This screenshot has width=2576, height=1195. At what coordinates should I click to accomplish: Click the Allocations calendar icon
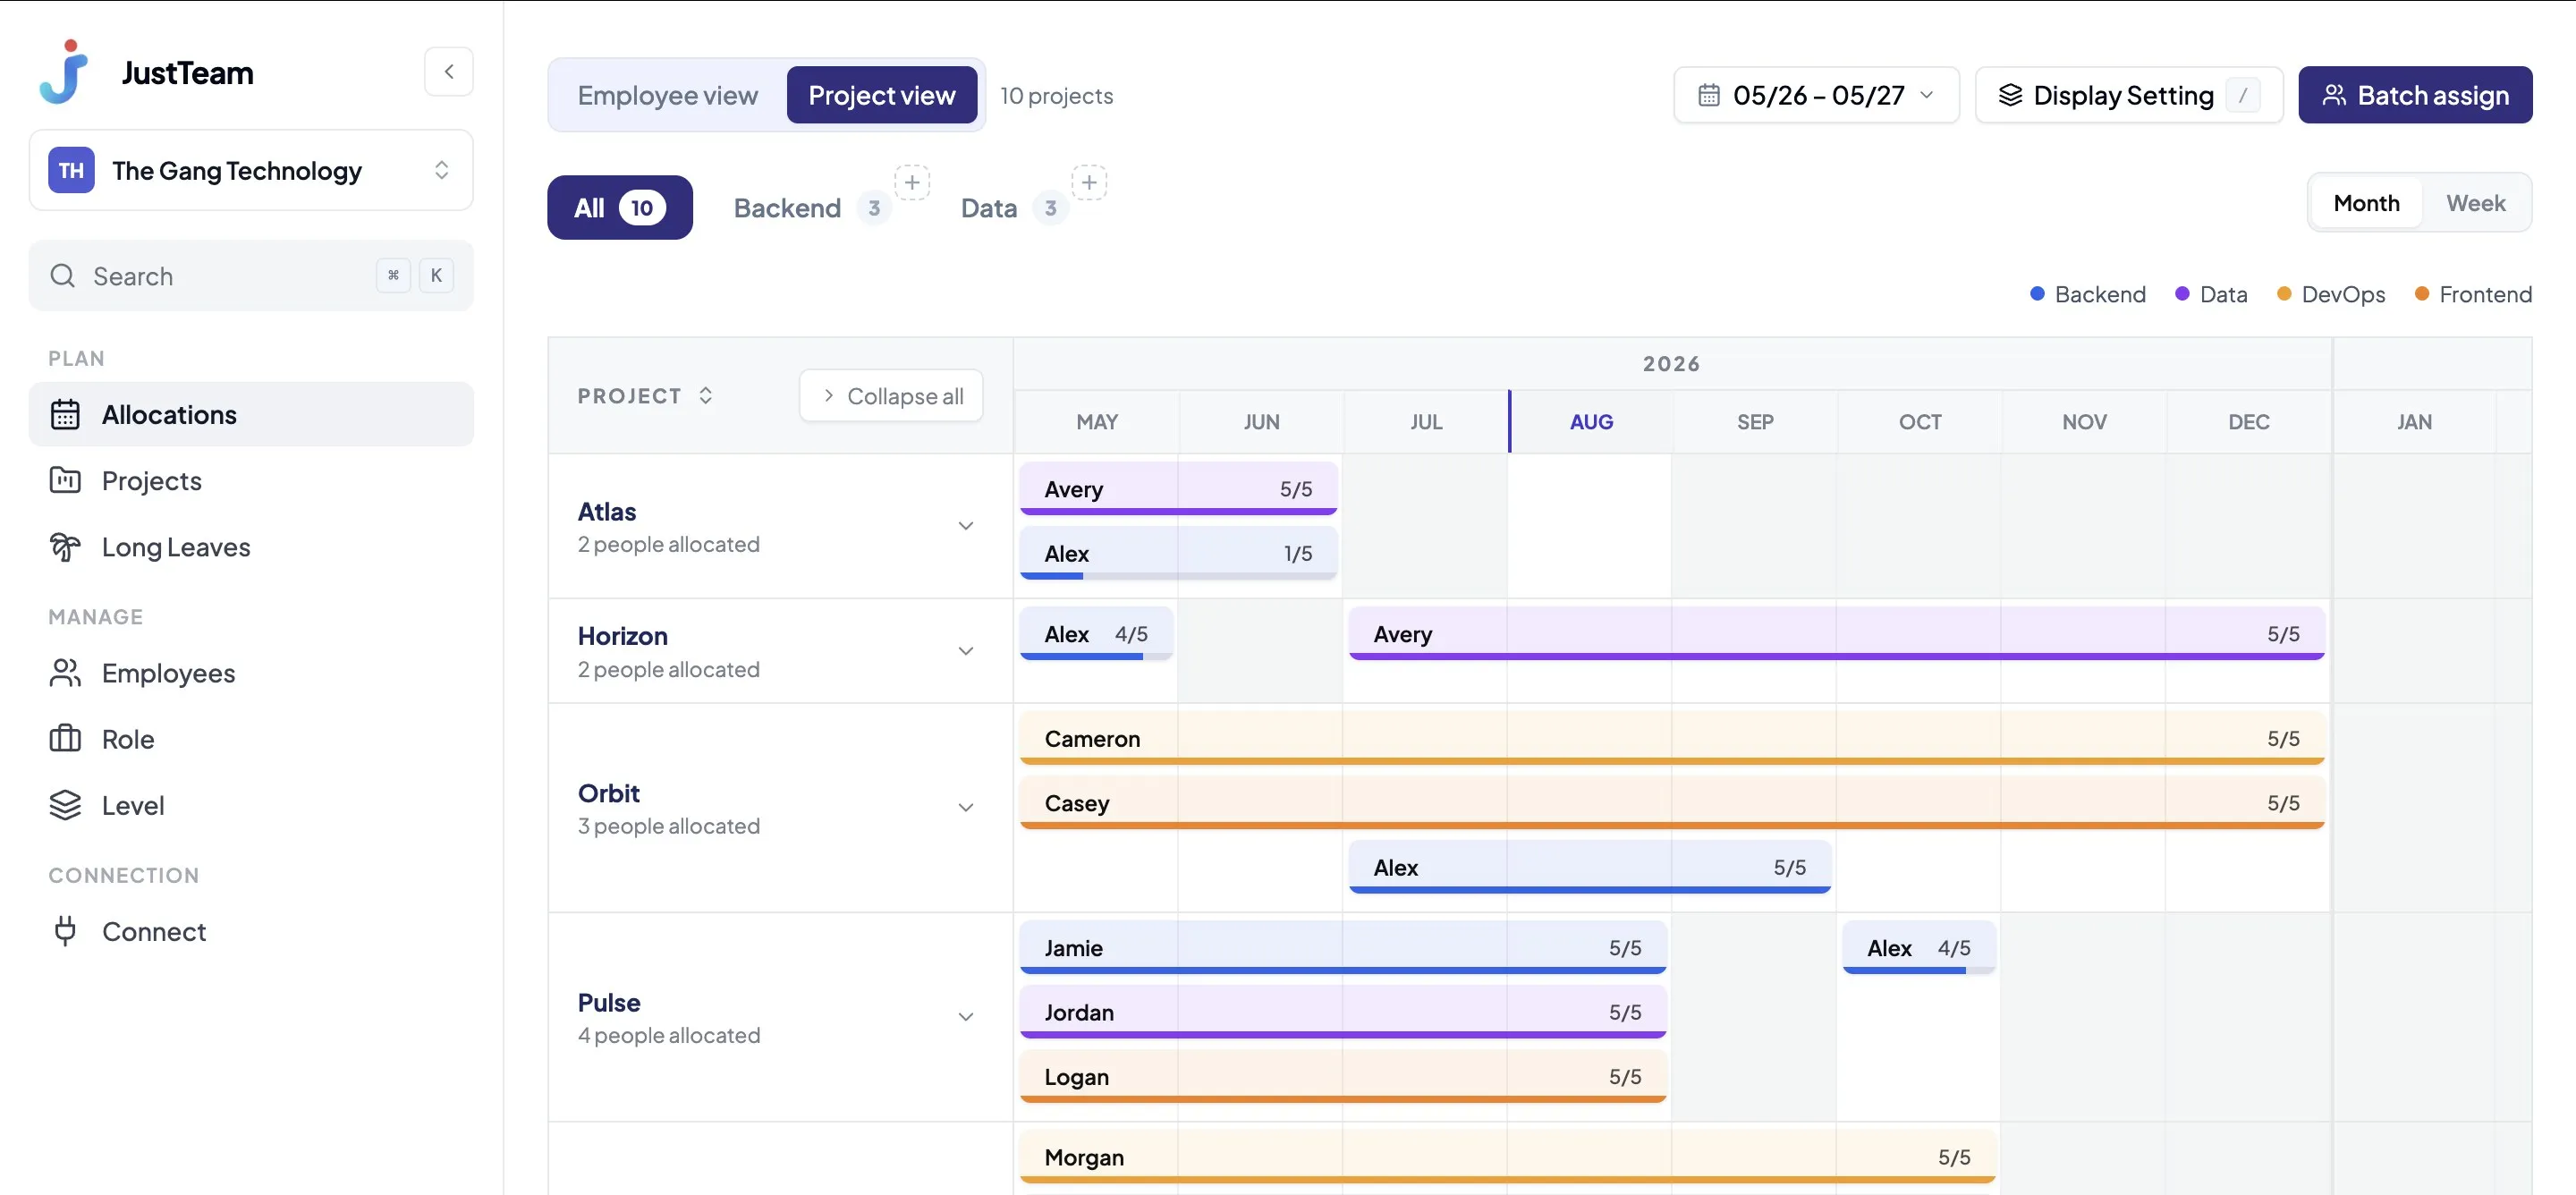point(65,414)
